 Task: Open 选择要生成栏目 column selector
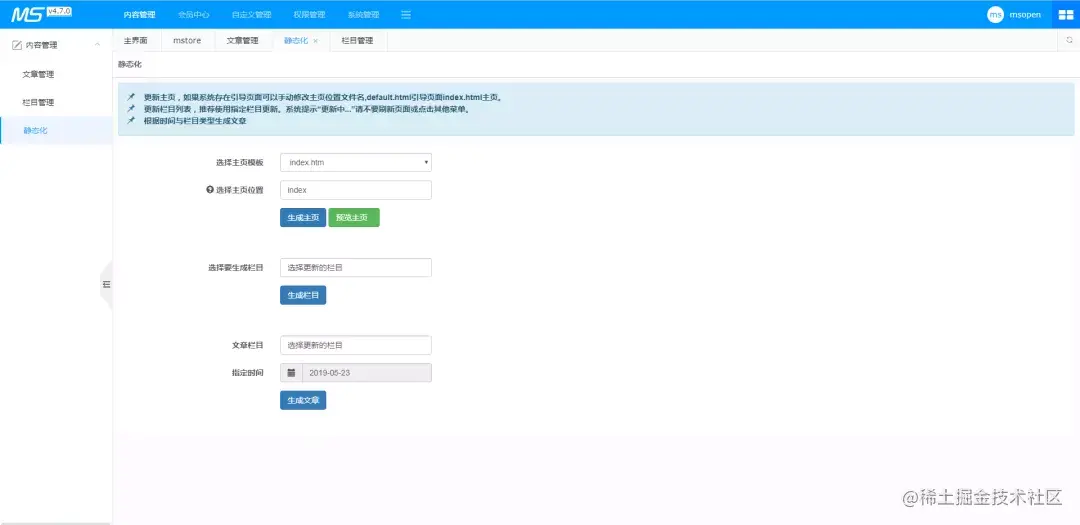coord(355,267)
